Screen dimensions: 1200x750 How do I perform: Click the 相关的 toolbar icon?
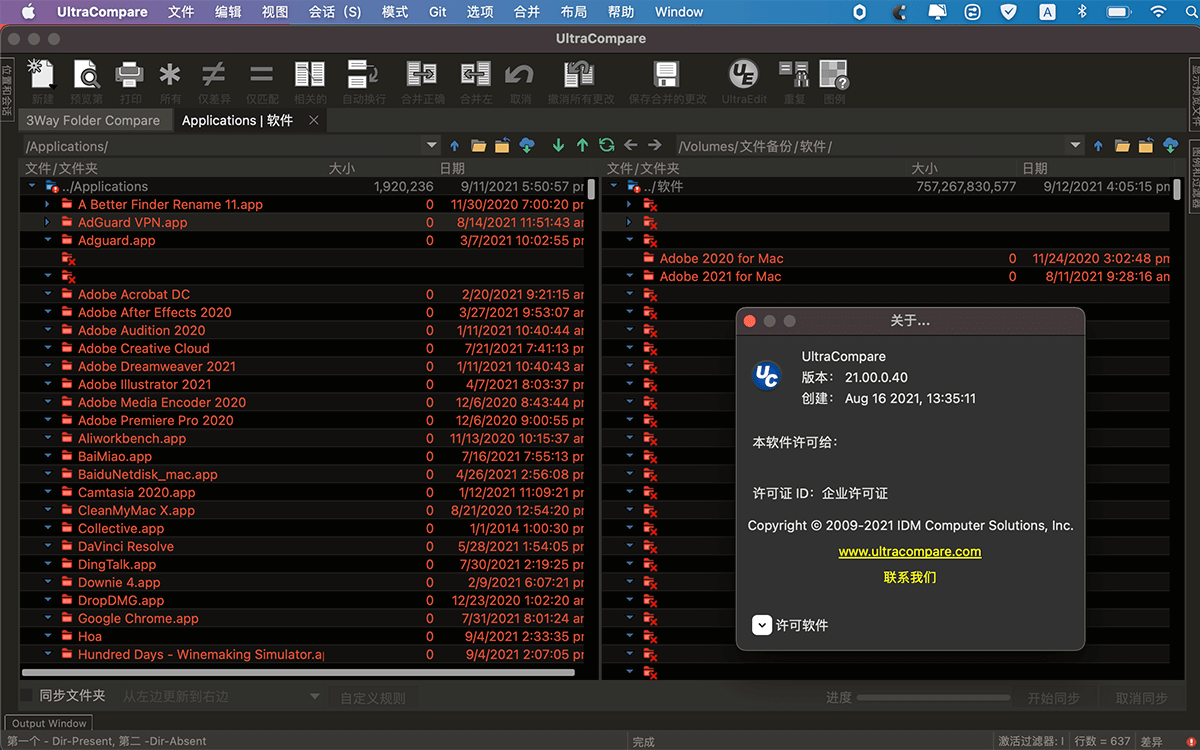coord(310,75)
